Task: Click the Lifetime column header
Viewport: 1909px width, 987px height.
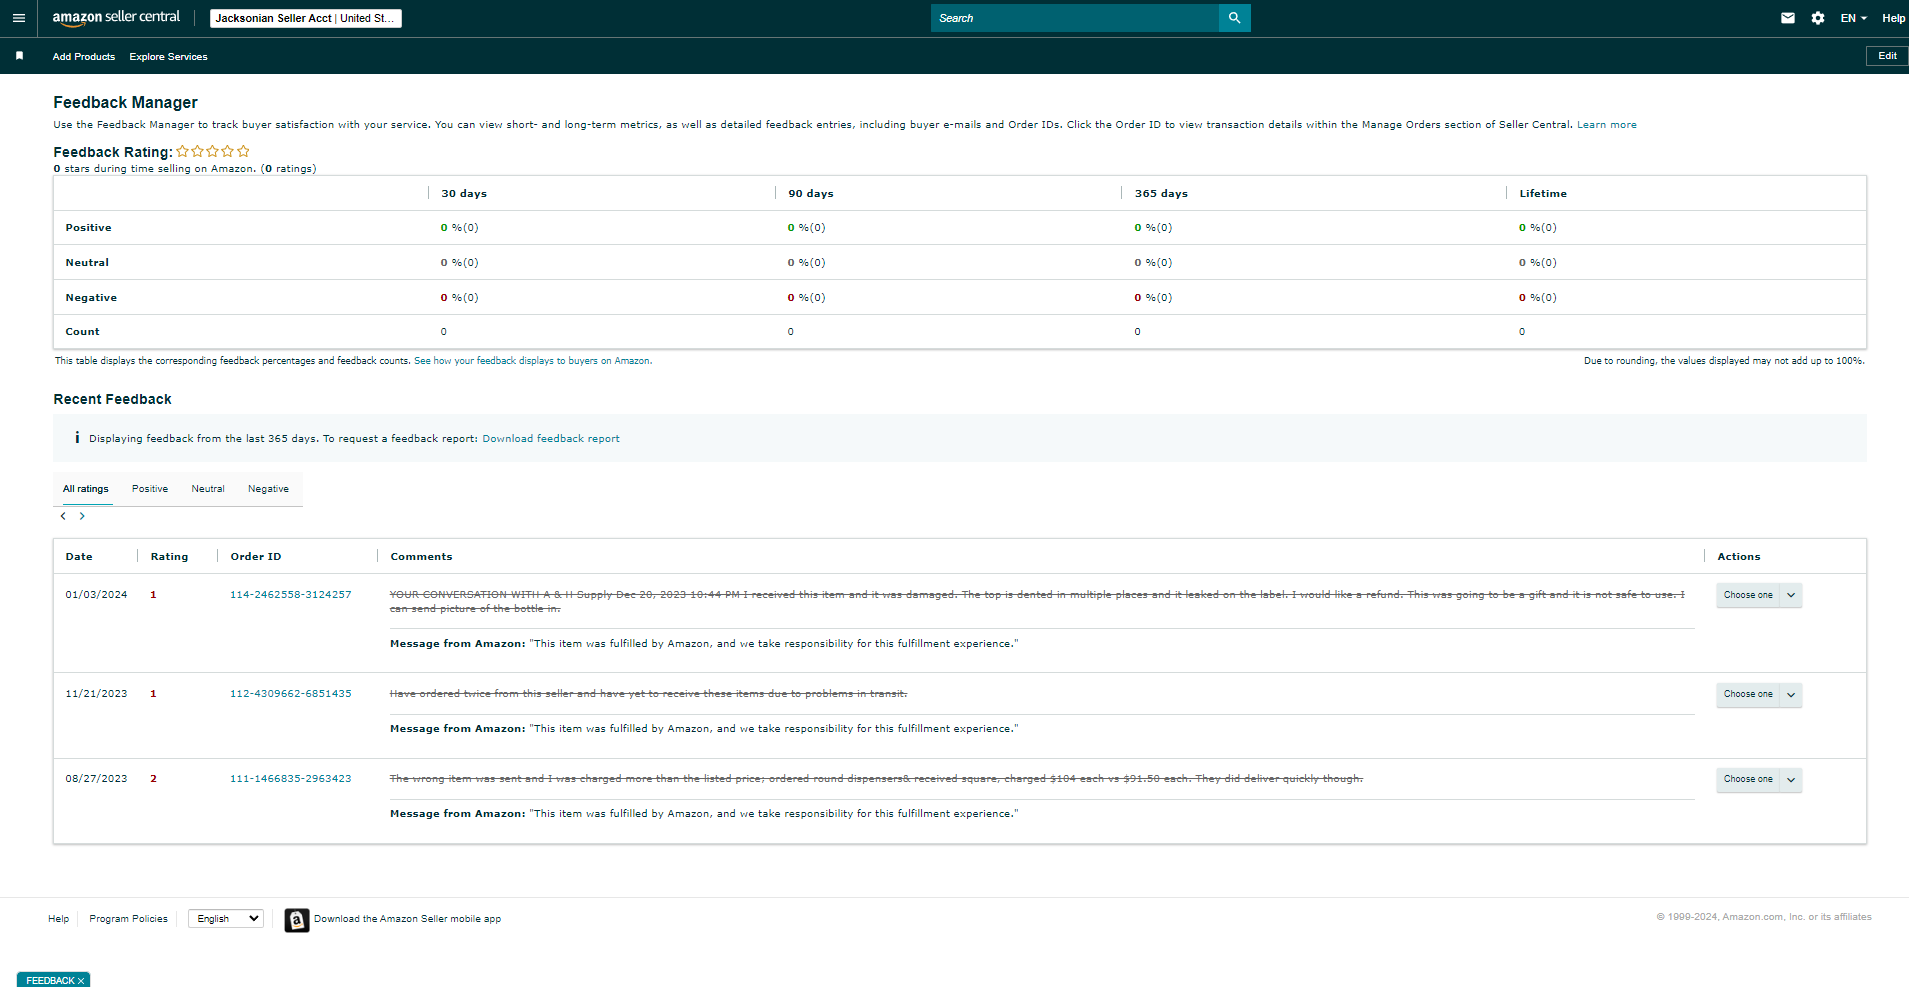Action: pyautogui.click(x=1543, y=194)
